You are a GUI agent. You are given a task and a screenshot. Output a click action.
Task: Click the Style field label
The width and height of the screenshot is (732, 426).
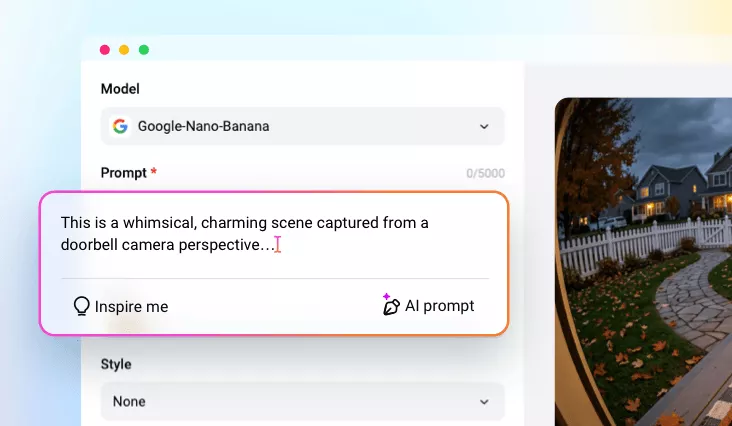point(116,364)
